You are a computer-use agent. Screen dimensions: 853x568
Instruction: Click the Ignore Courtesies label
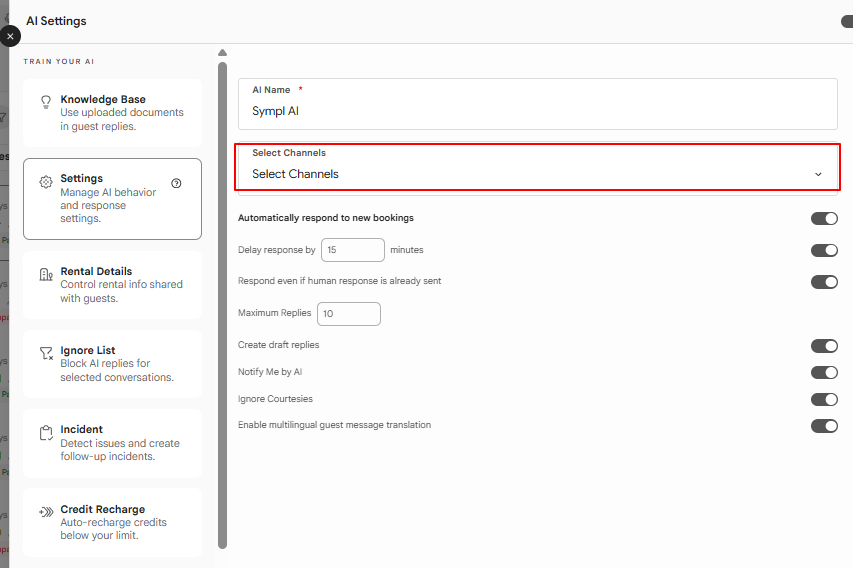275,399
